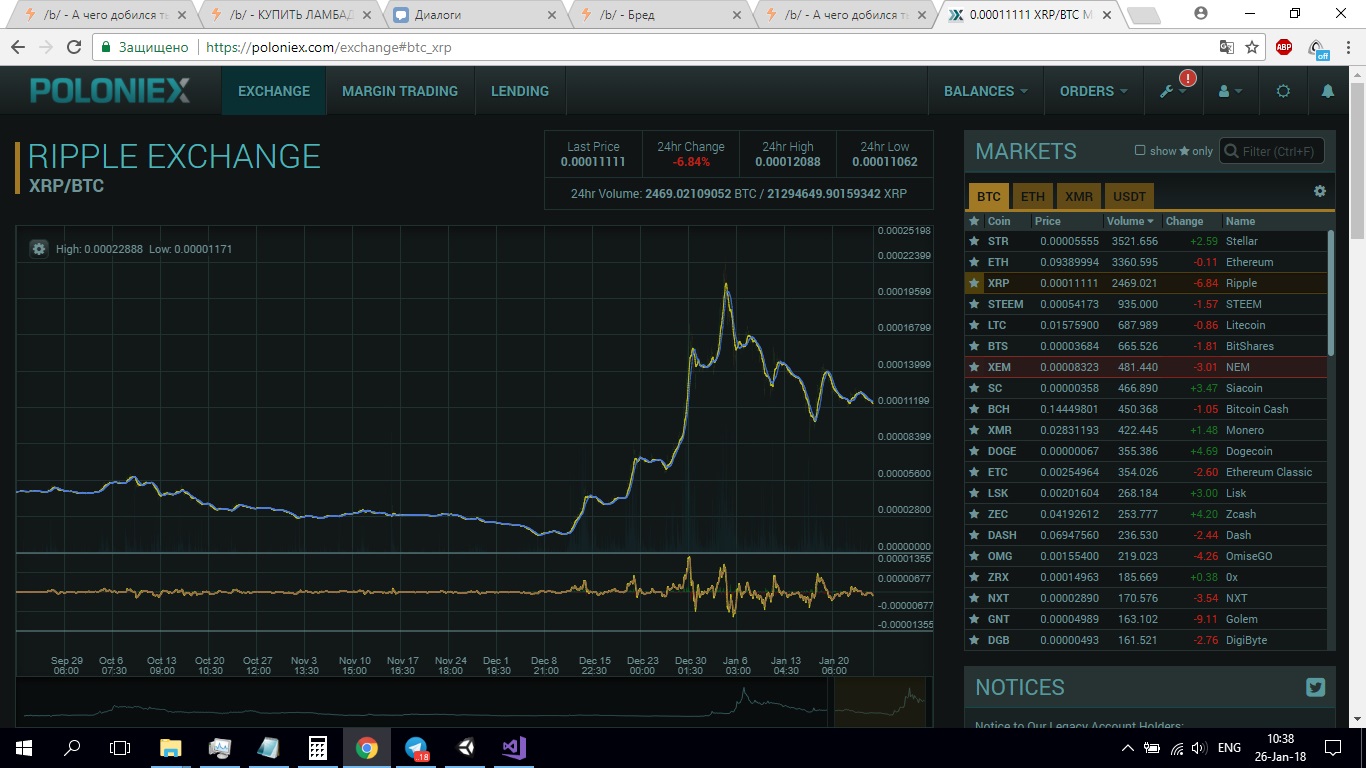Image resolution: width=1366 pixels, height=768 pixels.
Task: Focus the markets Filter input field
Action: [x=1272, y=151]
